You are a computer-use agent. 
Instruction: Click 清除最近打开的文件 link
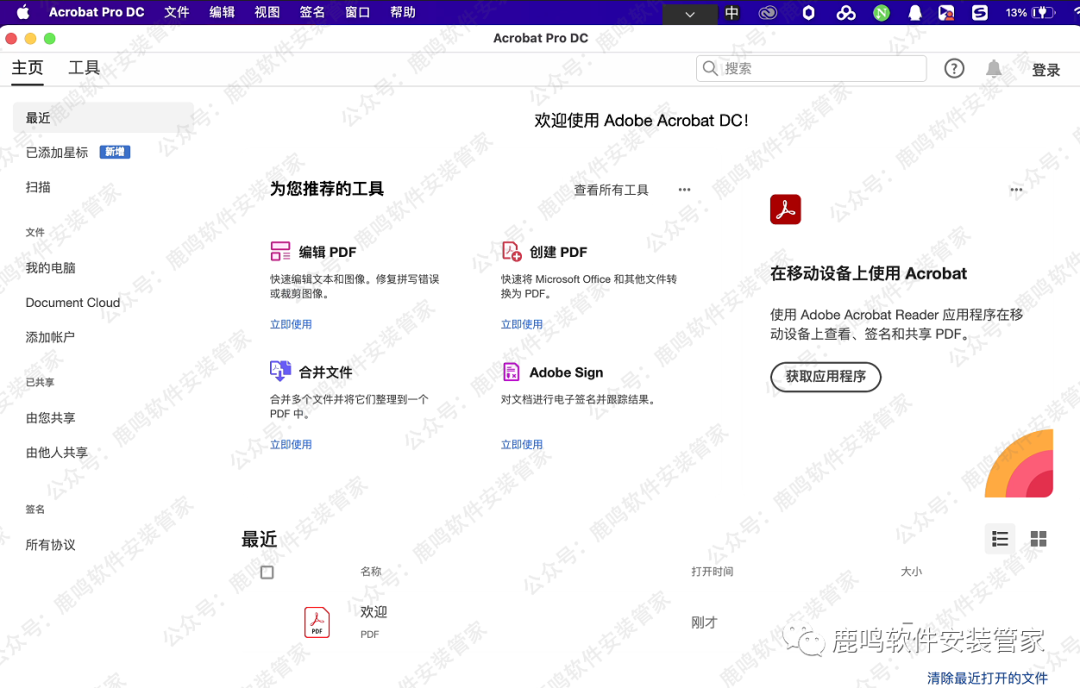pos(986,678)
